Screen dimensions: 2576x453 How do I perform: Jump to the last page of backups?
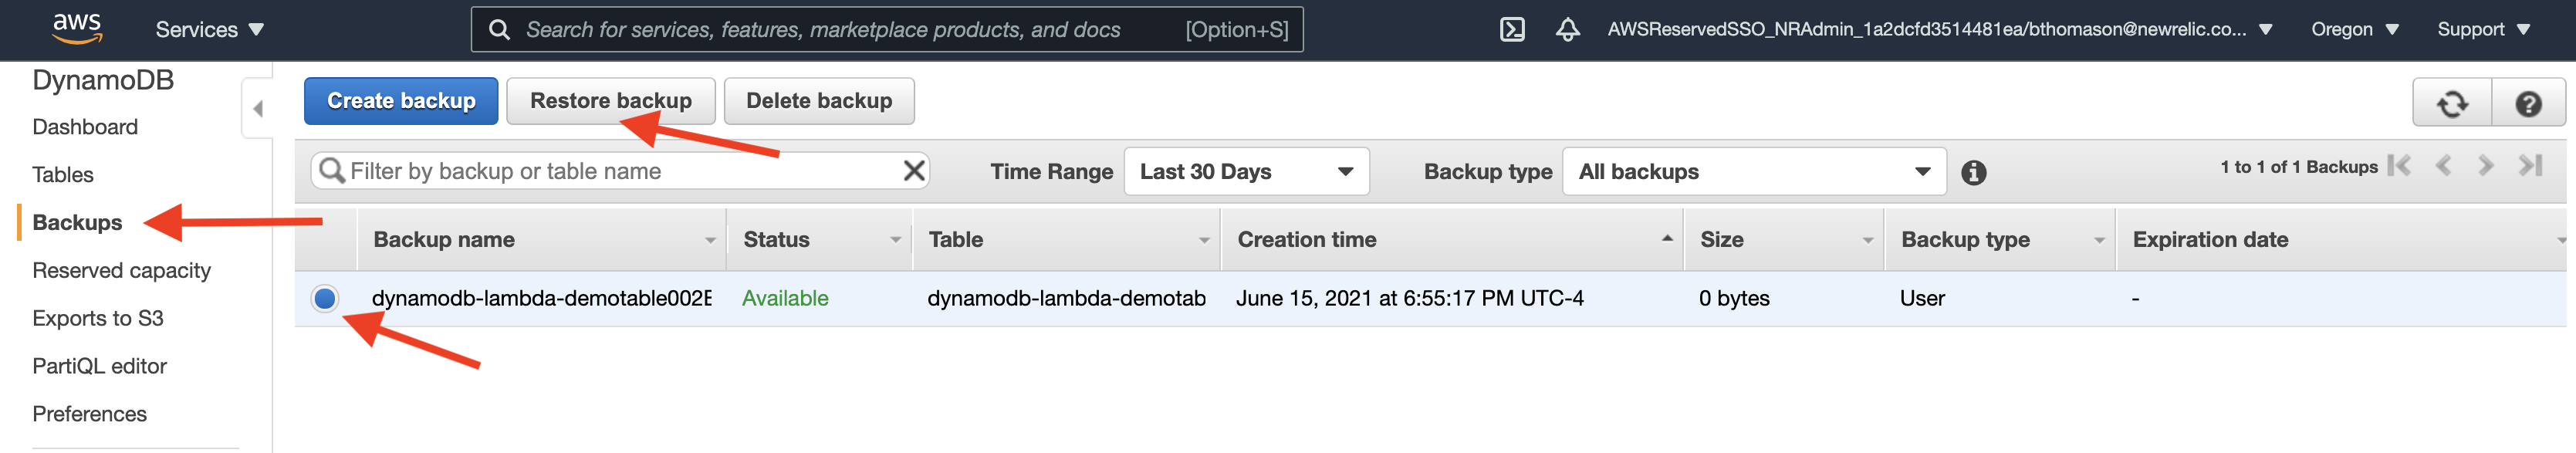tap(2530, 166)
